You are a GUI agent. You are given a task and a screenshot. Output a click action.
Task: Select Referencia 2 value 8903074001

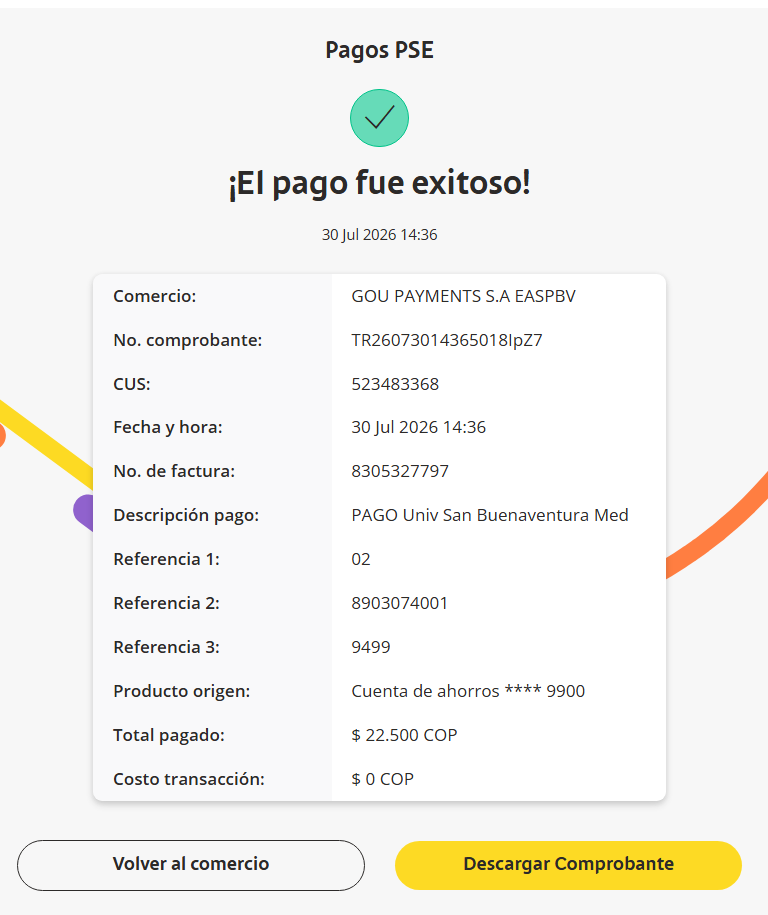pos(400,603)
